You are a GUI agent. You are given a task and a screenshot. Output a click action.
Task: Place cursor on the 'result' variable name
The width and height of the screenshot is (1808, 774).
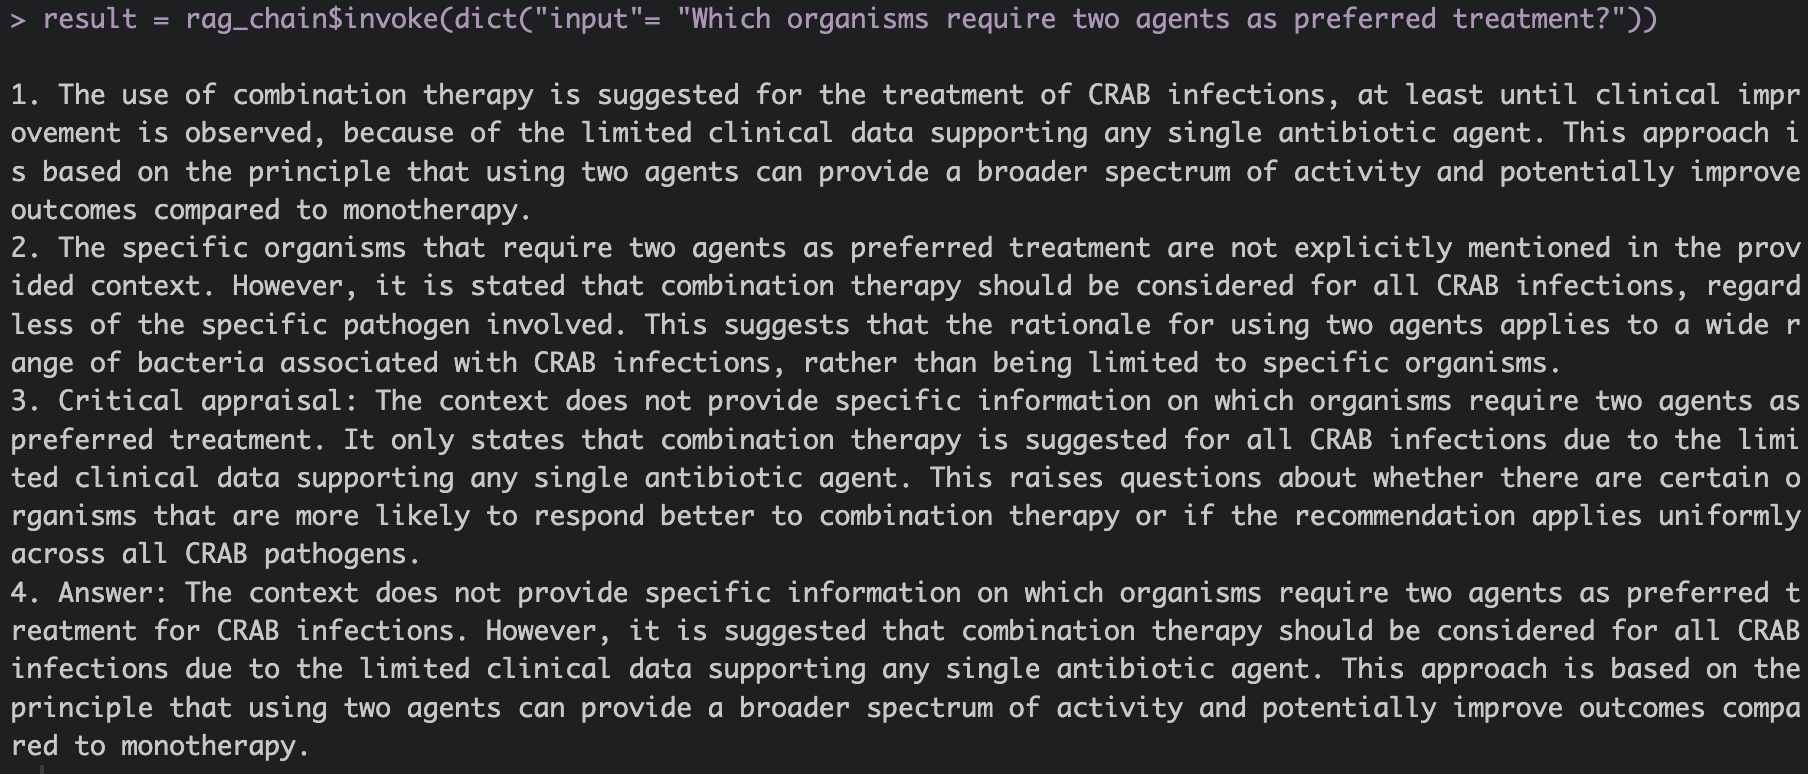pos(90,19)
